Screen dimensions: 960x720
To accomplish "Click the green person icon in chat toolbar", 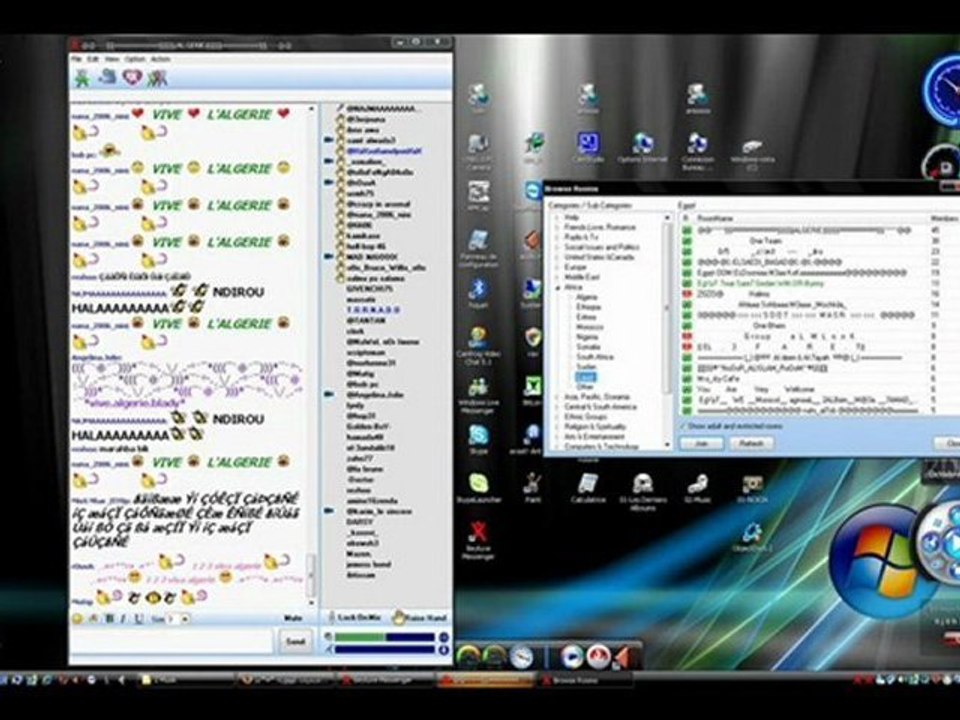I will click(x=82, y=77).
